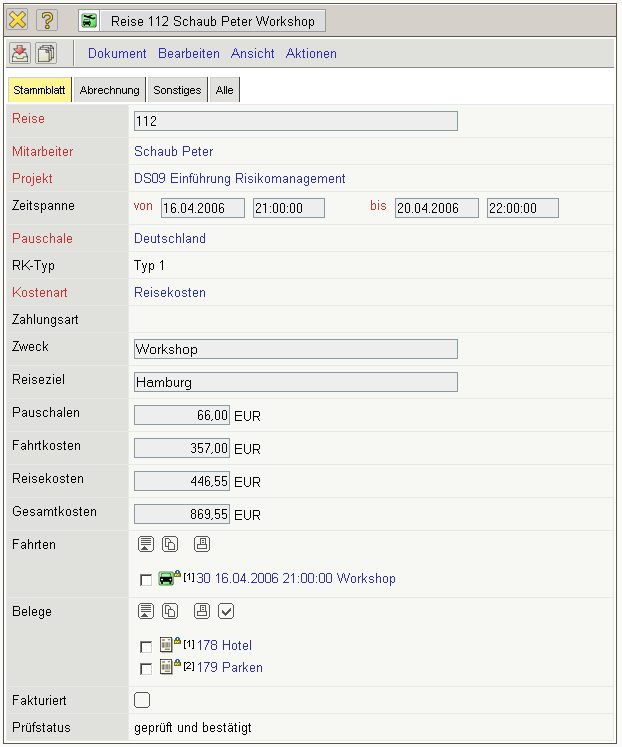The height and width of the screenshot is (747, 622).
Task: Click the yellow X close icon
Action: click(17, 21)
